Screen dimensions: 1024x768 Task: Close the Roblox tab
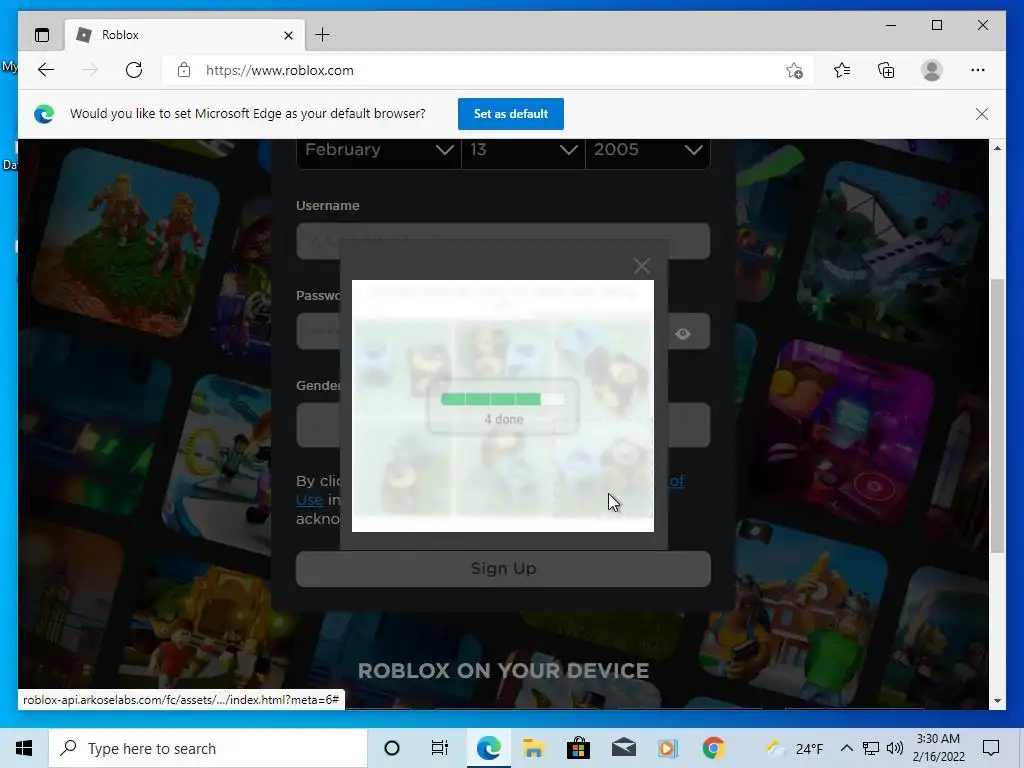[x=288, y=35]
